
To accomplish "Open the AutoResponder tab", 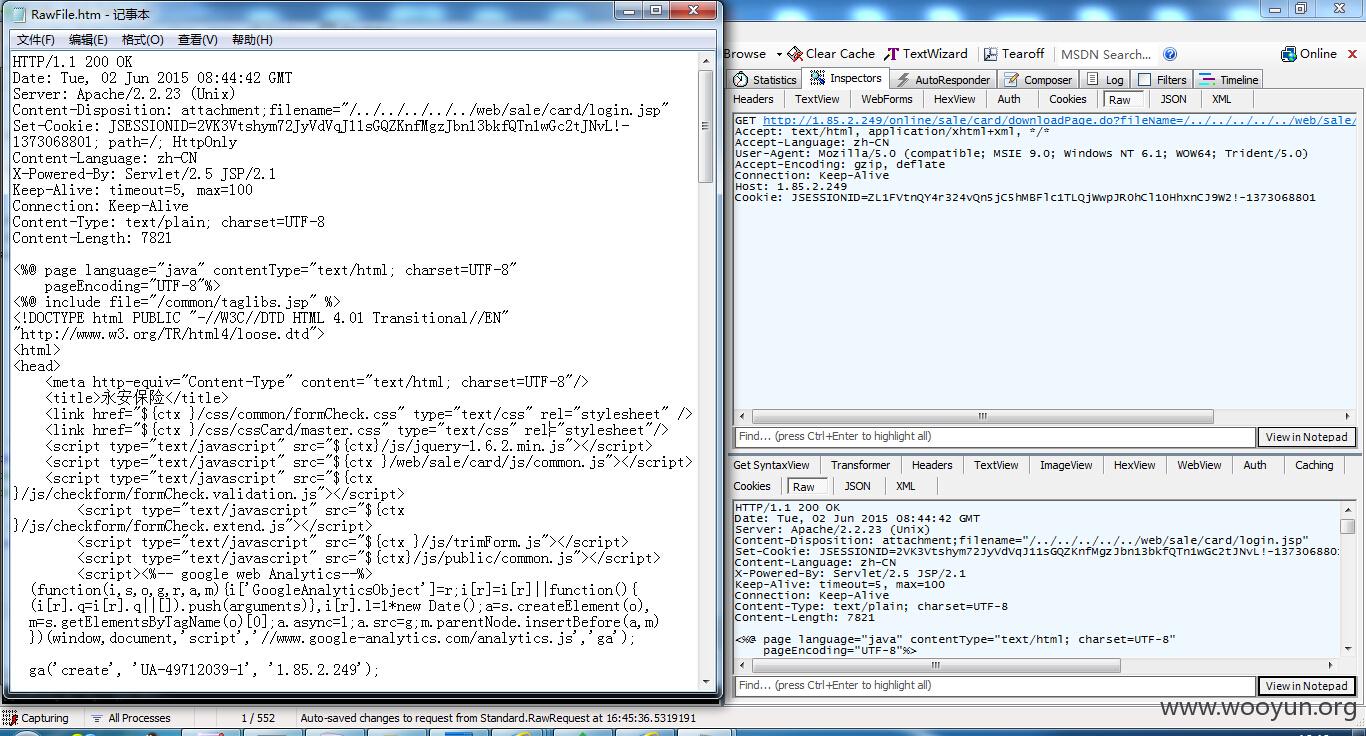I will click(x=942, y=80).
